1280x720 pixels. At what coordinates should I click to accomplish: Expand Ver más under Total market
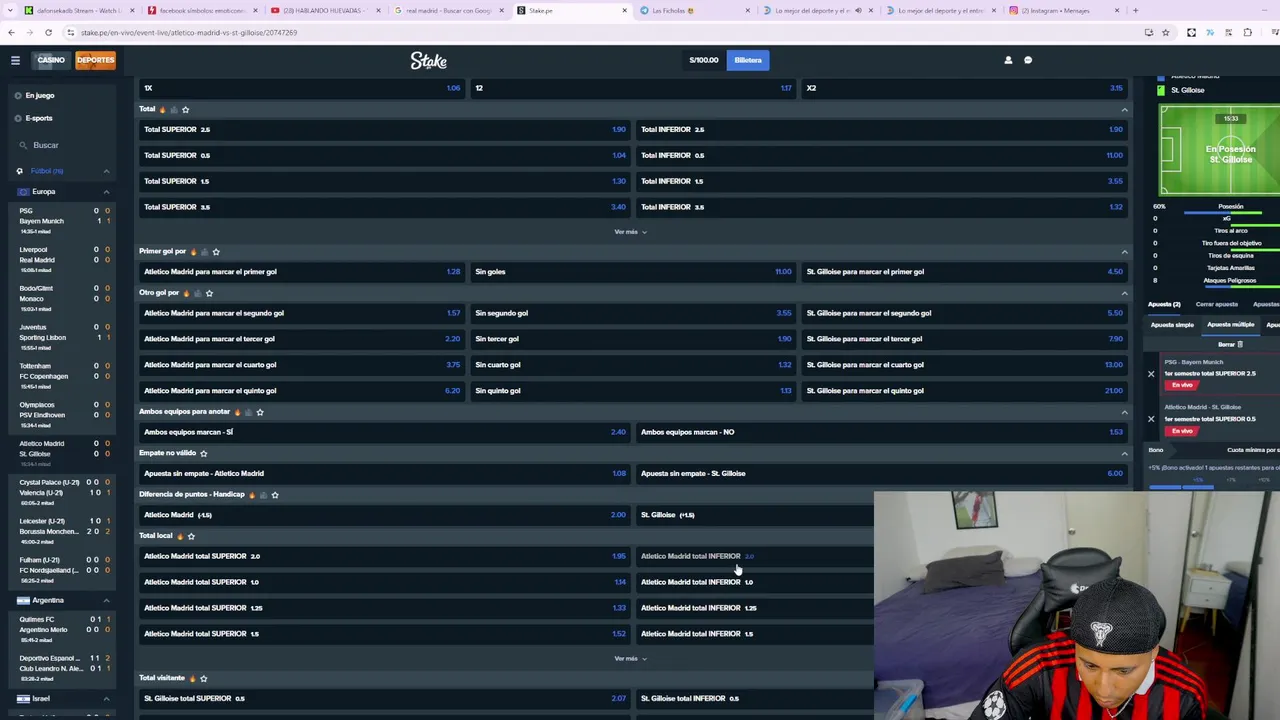pos(630,232)
